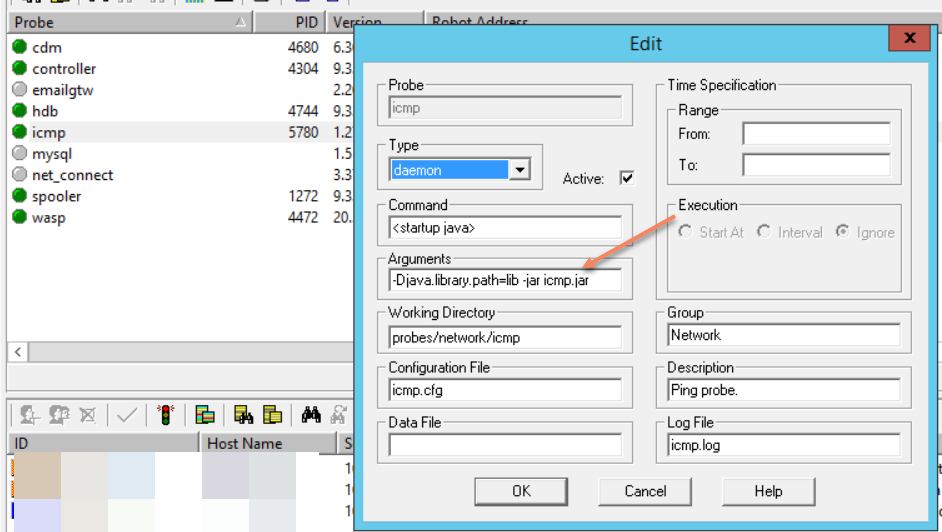
Task: Click the Description field with Ping probe.
Action: (x=784, y=390)
